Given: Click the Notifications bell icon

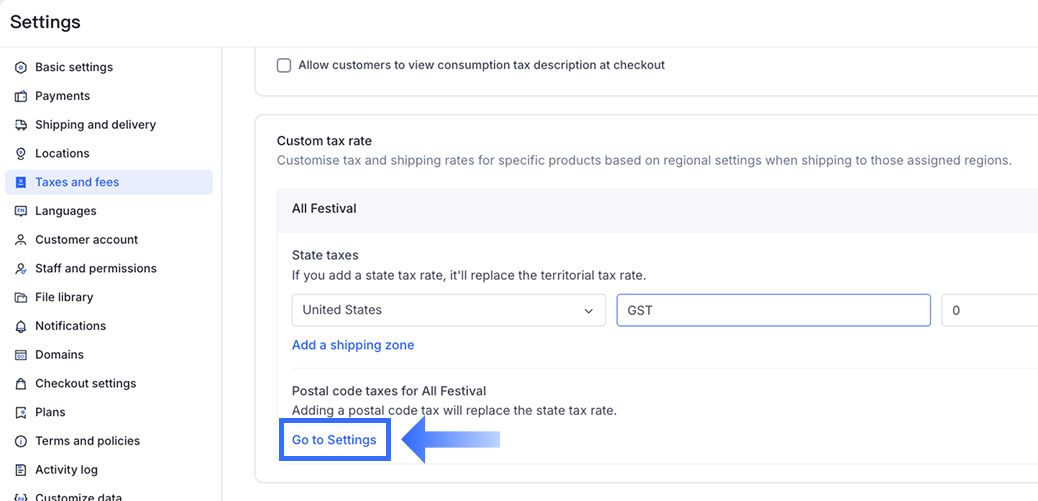Looking at the screenshot, I should (x=21, y=326).
